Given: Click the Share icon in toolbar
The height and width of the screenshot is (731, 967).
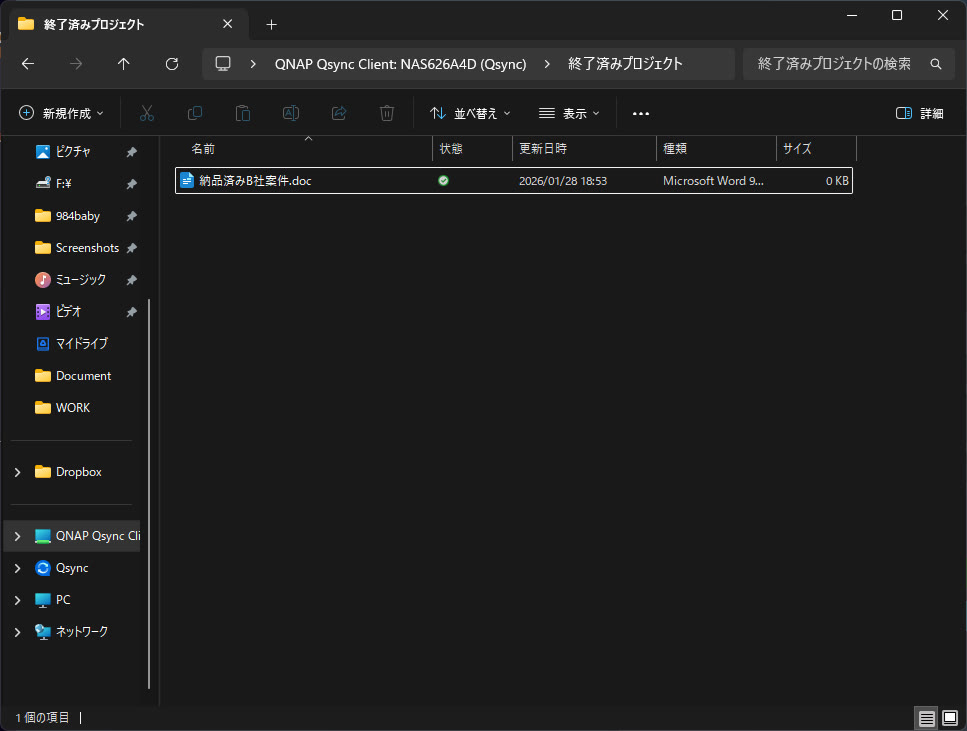Looking at the screenshot, I should click(x=339, y=114).
